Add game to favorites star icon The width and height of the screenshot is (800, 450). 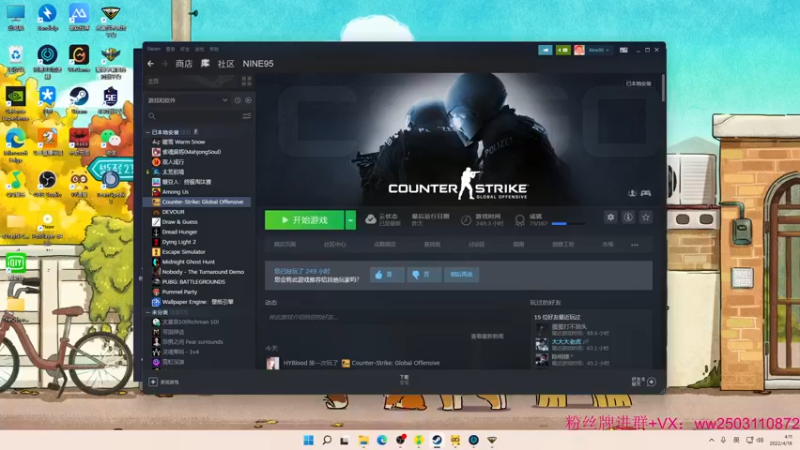pyautogui.click(x=646, y=217)
